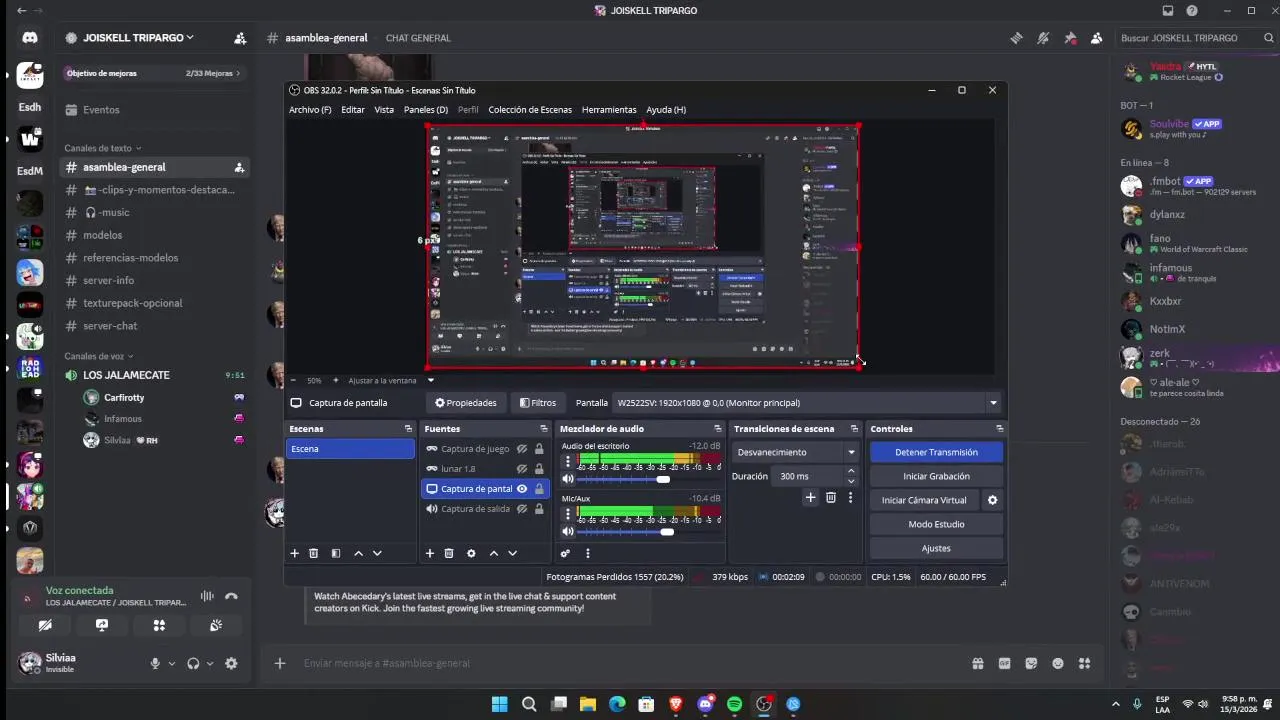
Task: Open Ajustar a la ventana scaling dropdown
Action: [x=430, y=380]
